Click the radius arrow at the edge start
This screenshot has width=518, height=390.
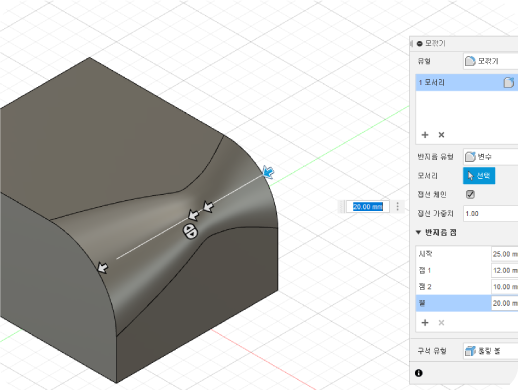[x=103, y=267]
